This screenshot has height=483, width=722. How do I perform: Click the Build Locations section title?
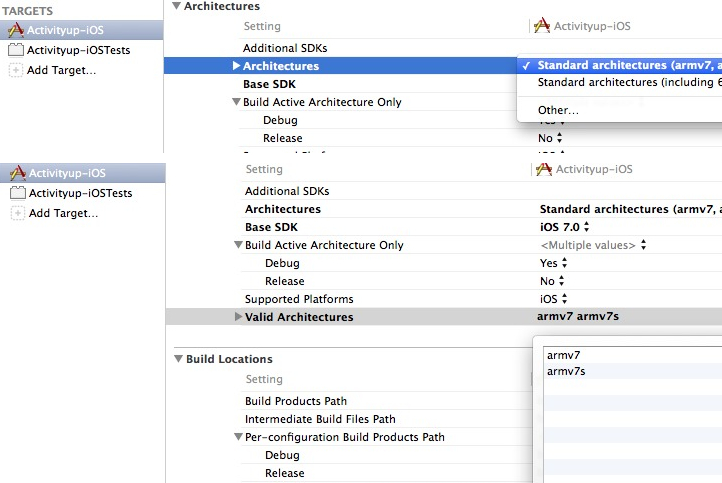tap(229, 359)
